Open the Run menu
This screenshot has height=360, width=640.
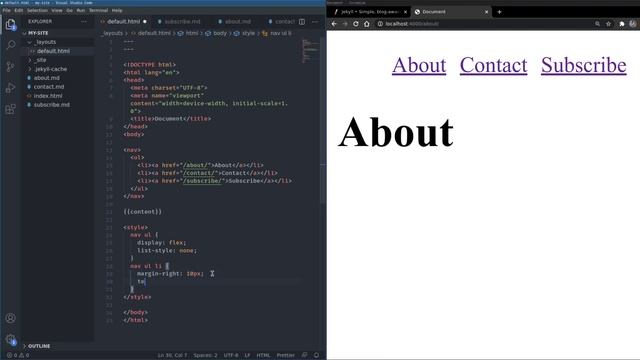click(81, 10)
